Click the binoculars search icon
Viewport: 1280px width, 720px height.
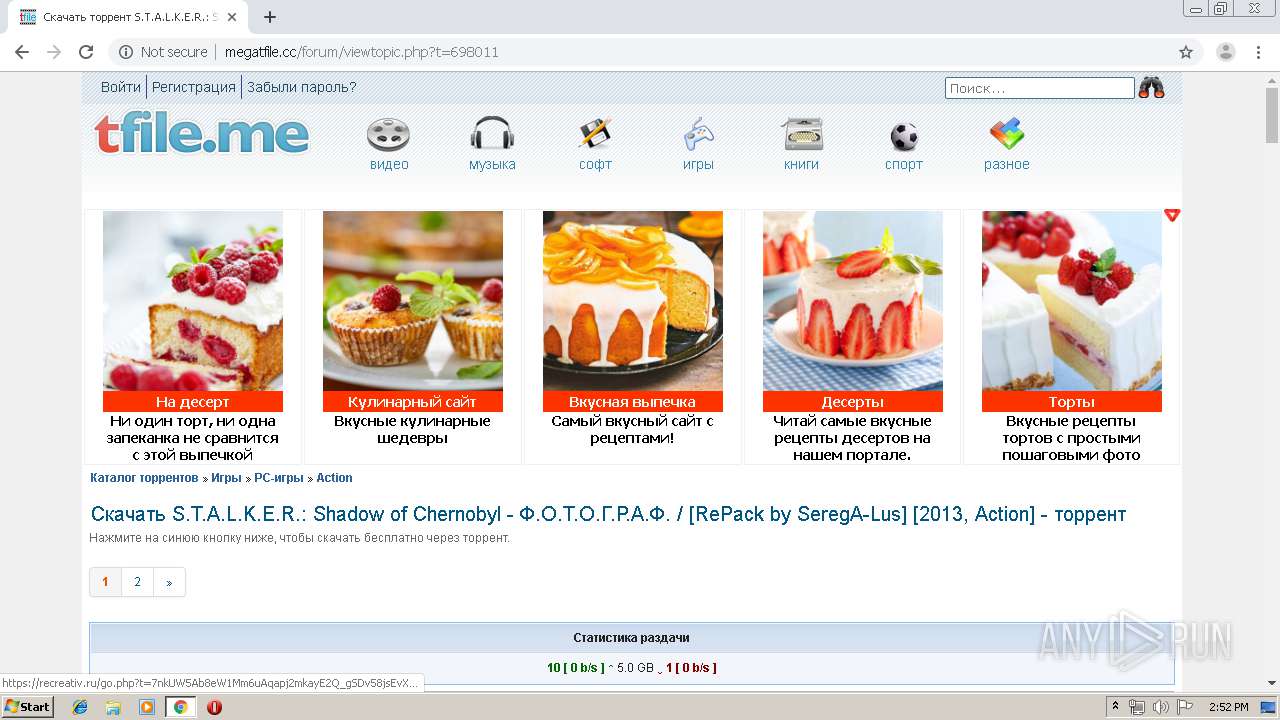[x=1151, y=88]
